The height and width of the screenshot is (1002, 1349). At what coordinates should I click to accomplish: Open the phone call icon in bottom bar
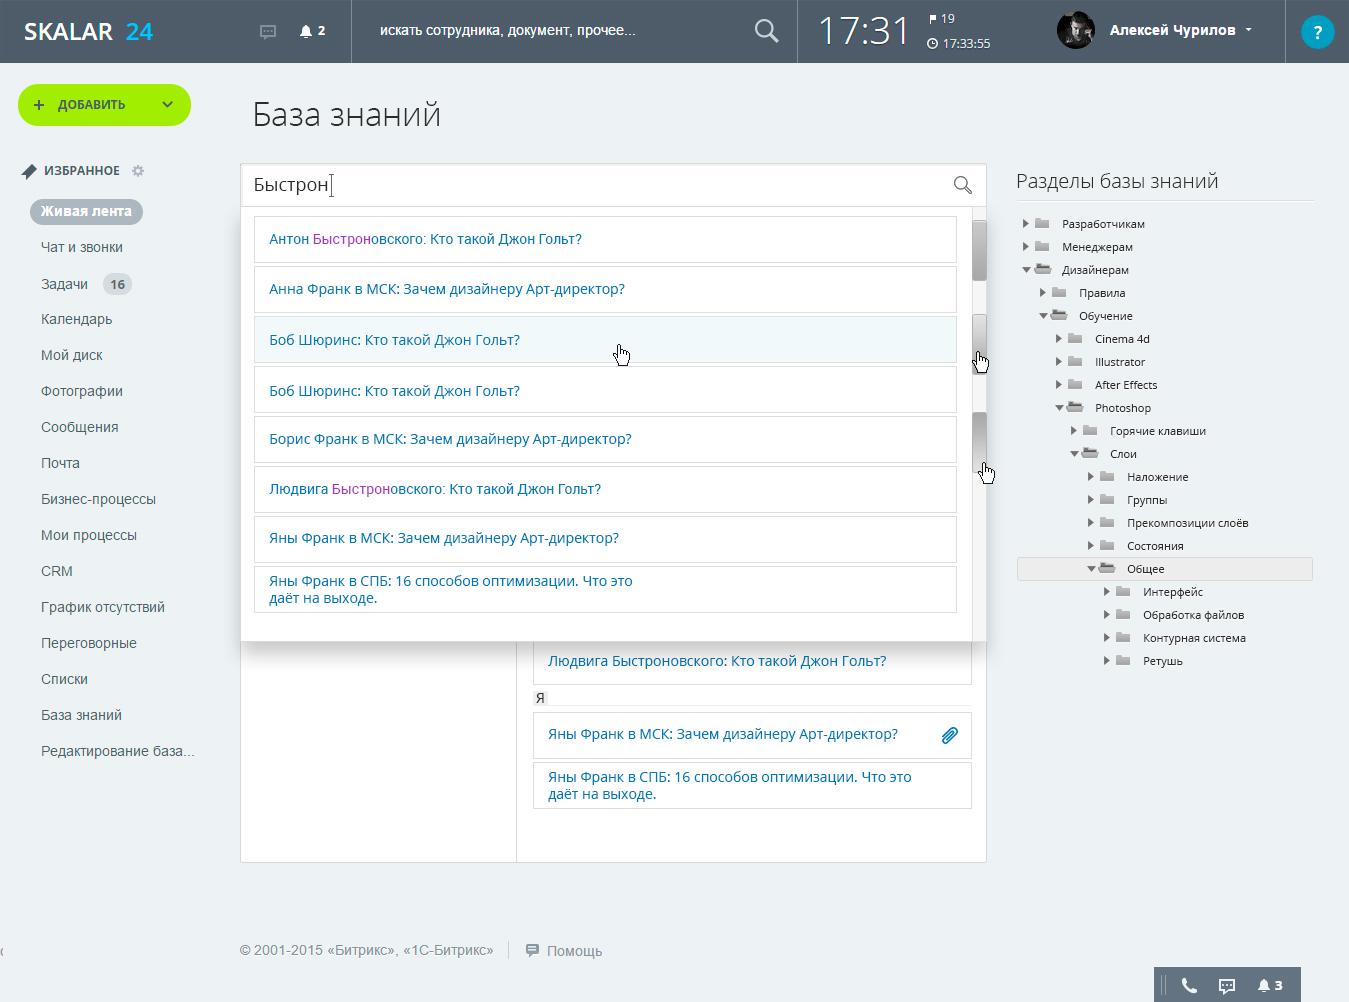click(x=1189, y=985)
